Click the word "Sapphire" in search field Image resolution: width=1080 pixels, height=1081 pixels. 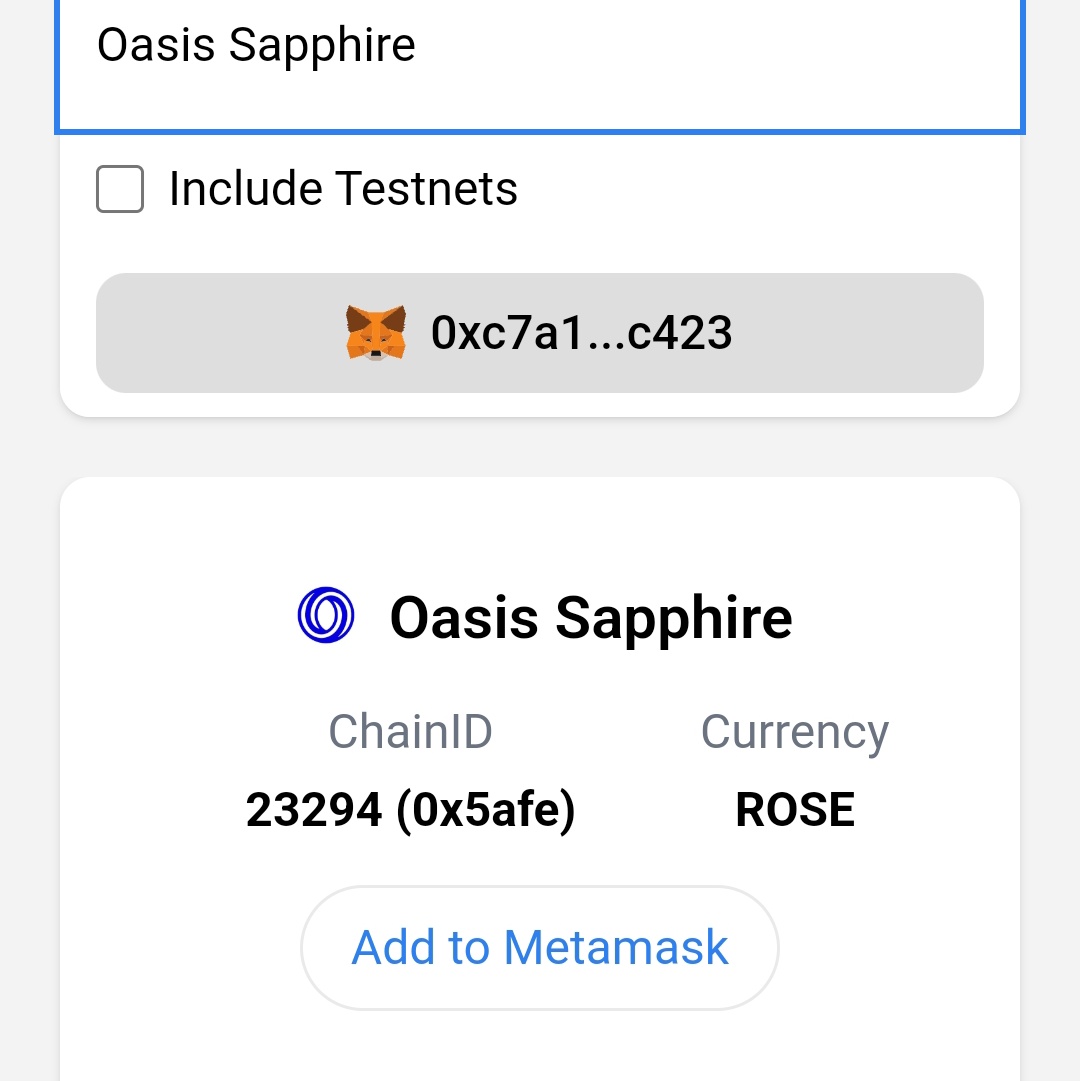click(x=322, y=47)
